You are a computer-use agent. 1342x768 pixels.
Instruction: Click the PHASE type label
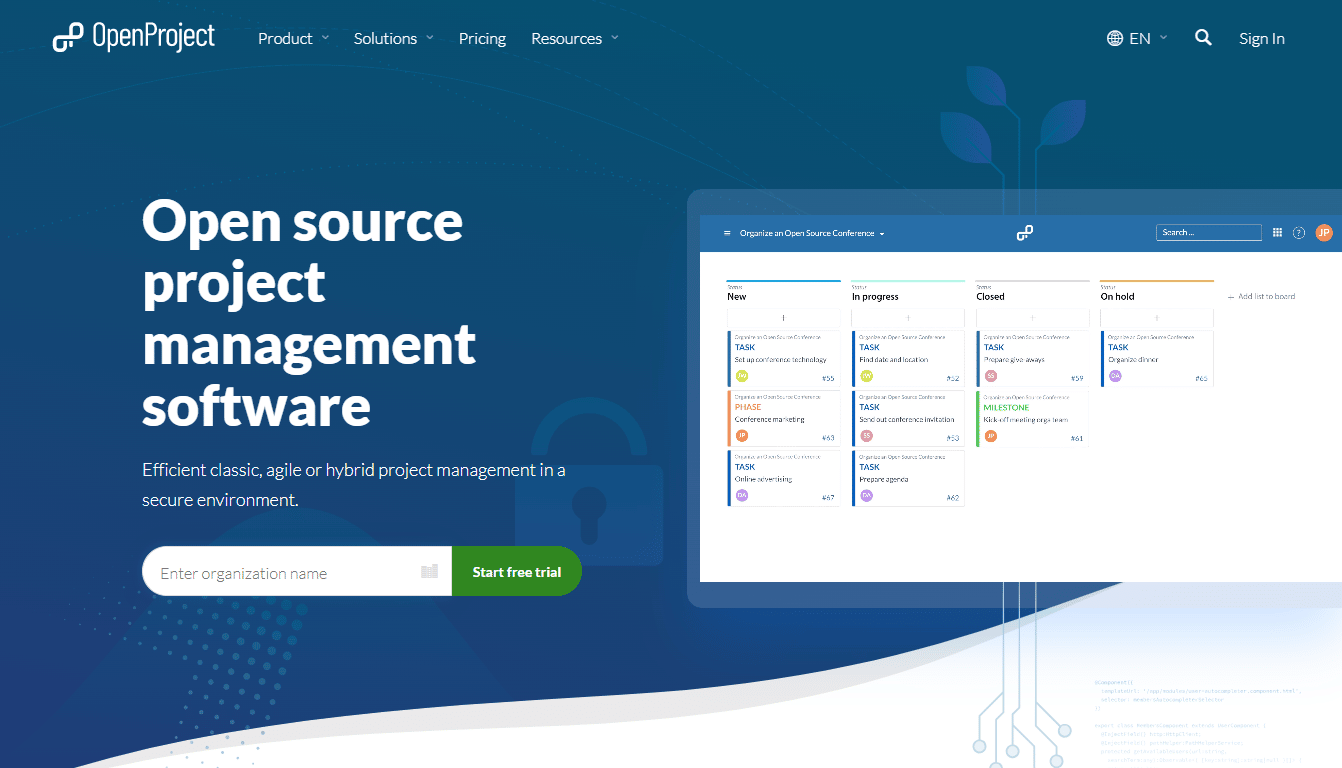coord(748,407)
